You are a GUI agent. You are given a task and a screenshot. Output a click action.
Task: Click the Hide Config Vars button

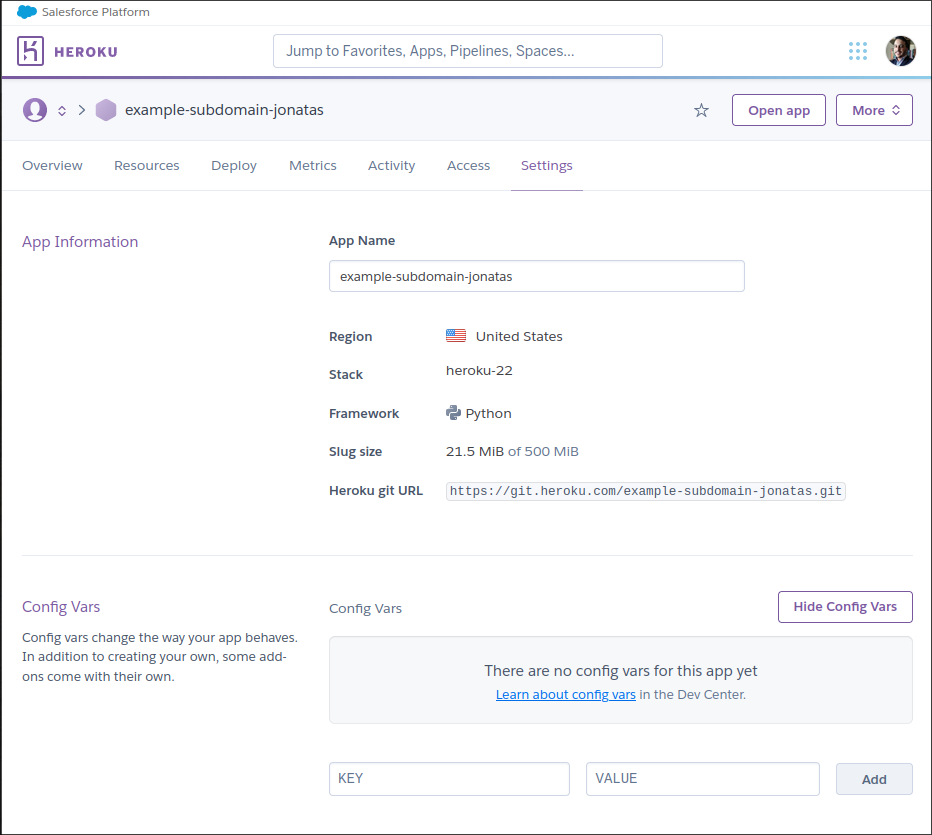click(x=845, y=607)
